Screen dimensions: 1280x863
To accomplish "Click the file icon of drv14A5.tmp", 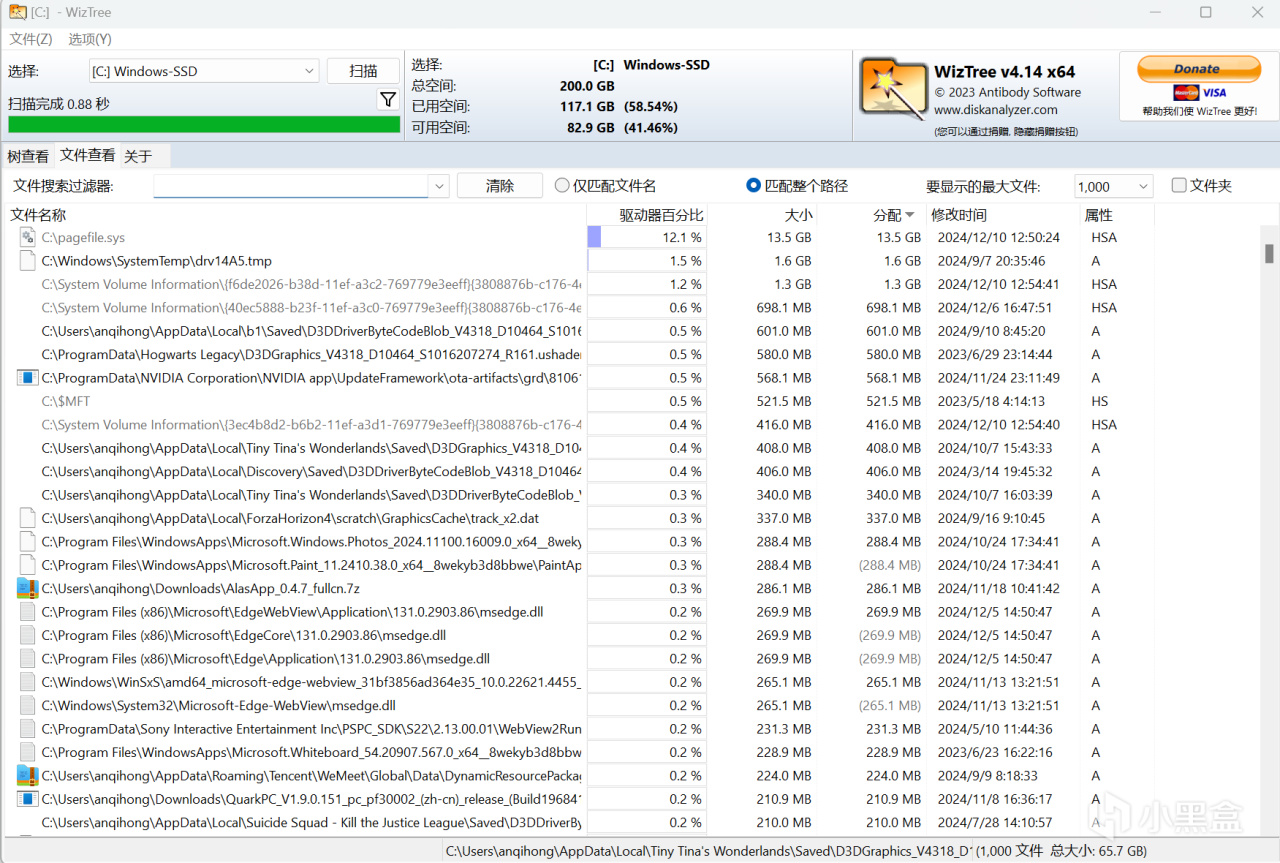I will (x=28, y=261).
